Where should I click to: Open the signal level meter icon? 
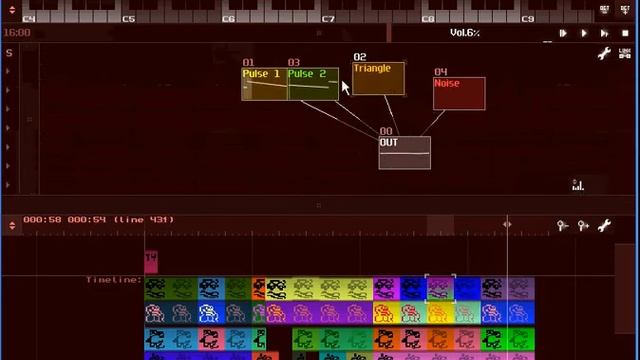click(578, 185)
